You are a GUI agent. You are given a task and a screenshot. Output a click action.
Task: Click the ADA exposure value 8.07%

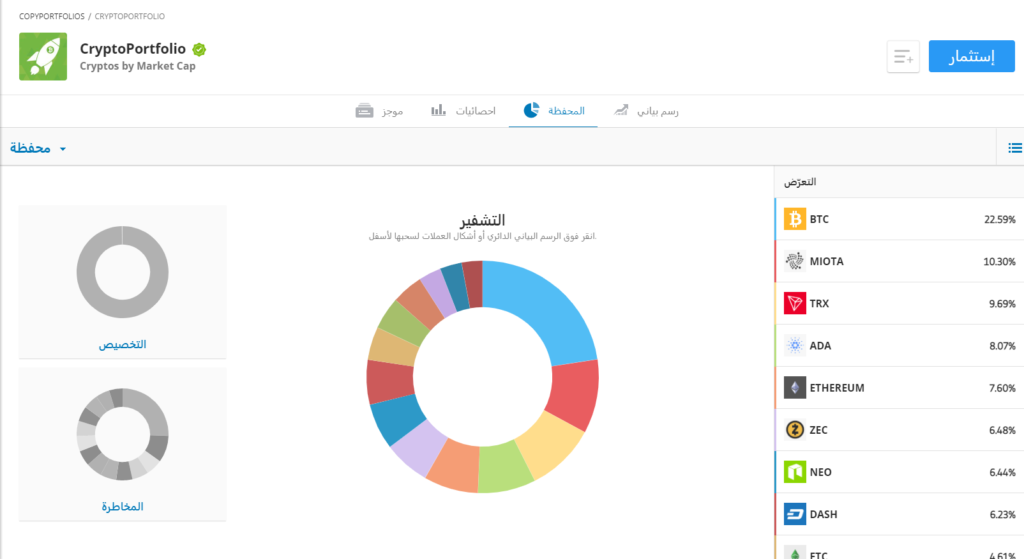pyautogui.click(x=1002, y=345)
